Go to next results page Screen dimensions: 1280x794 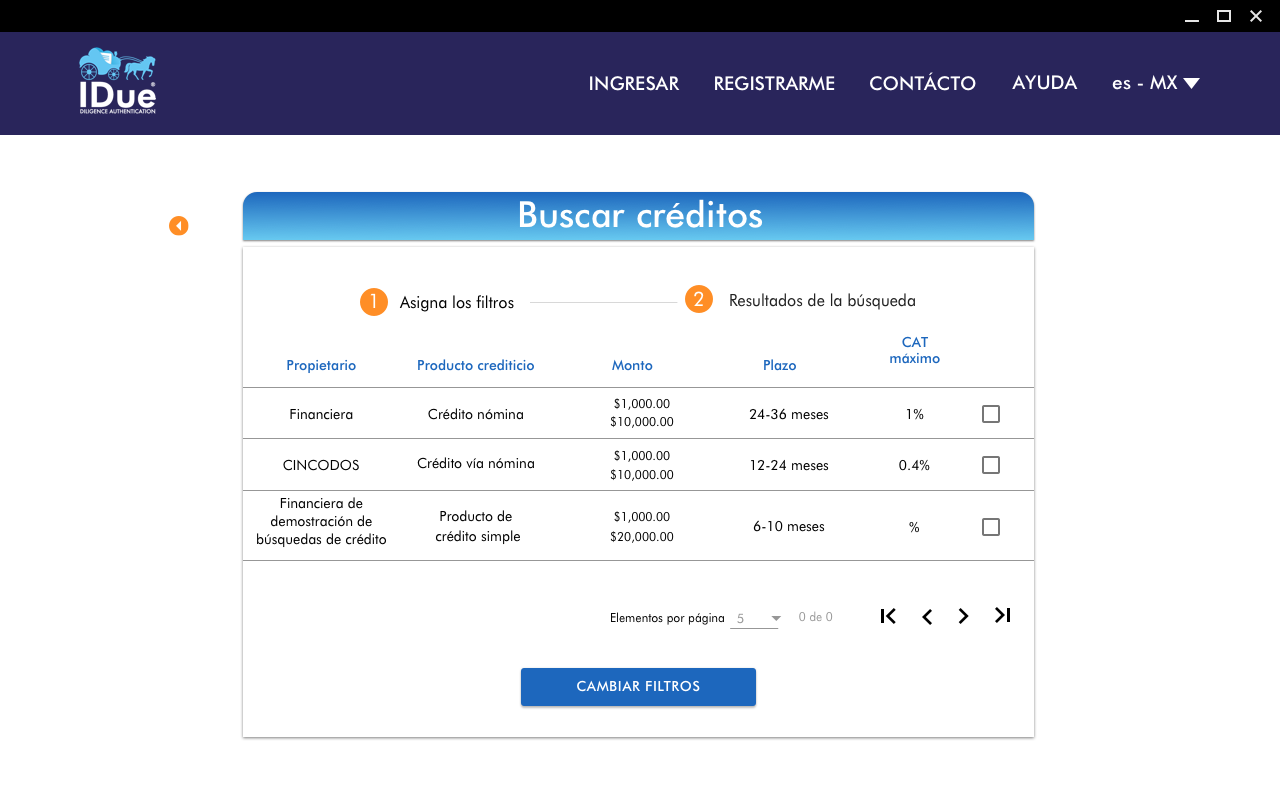963,616
